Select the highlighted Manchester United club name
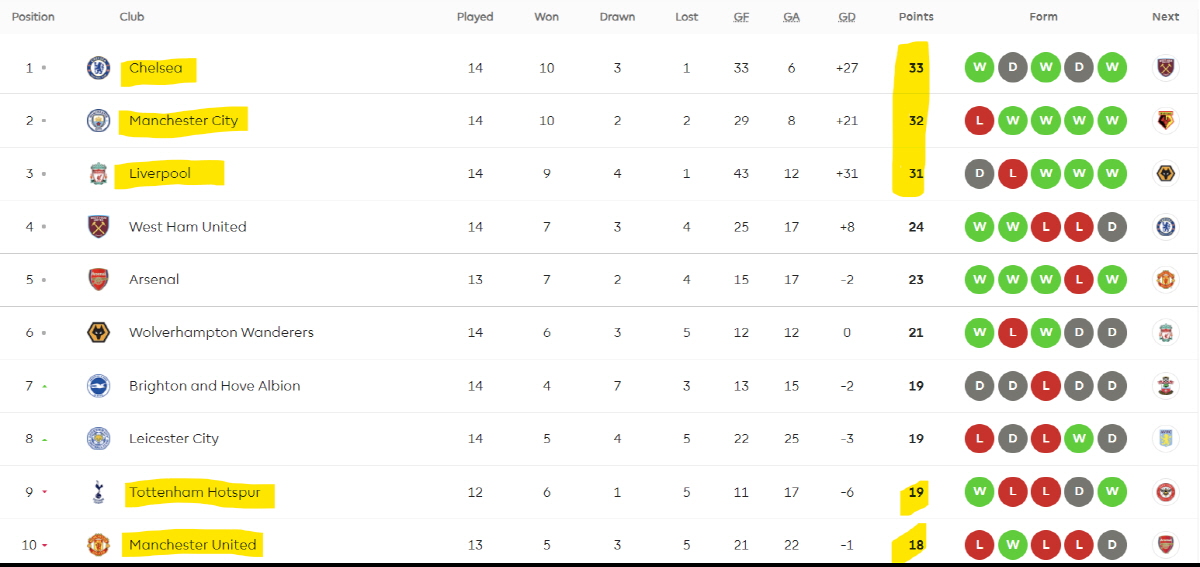1200x567 pixels. coord(193,545)
